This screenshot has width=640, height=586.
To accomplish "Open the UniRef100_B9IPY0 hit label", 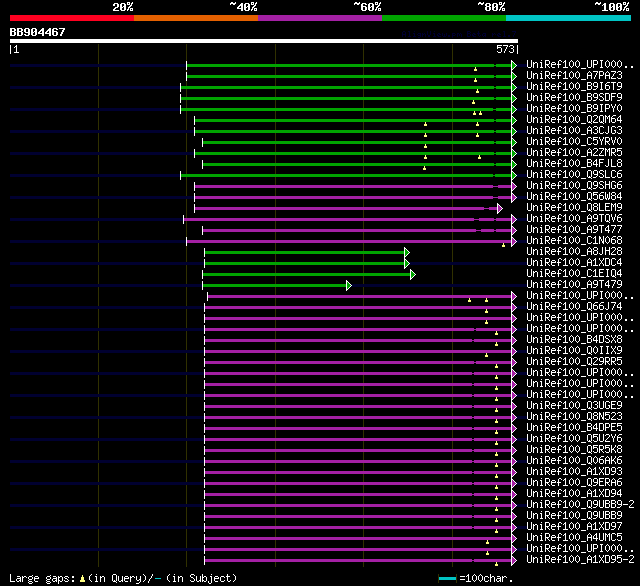I will click(x=574, y=109).
